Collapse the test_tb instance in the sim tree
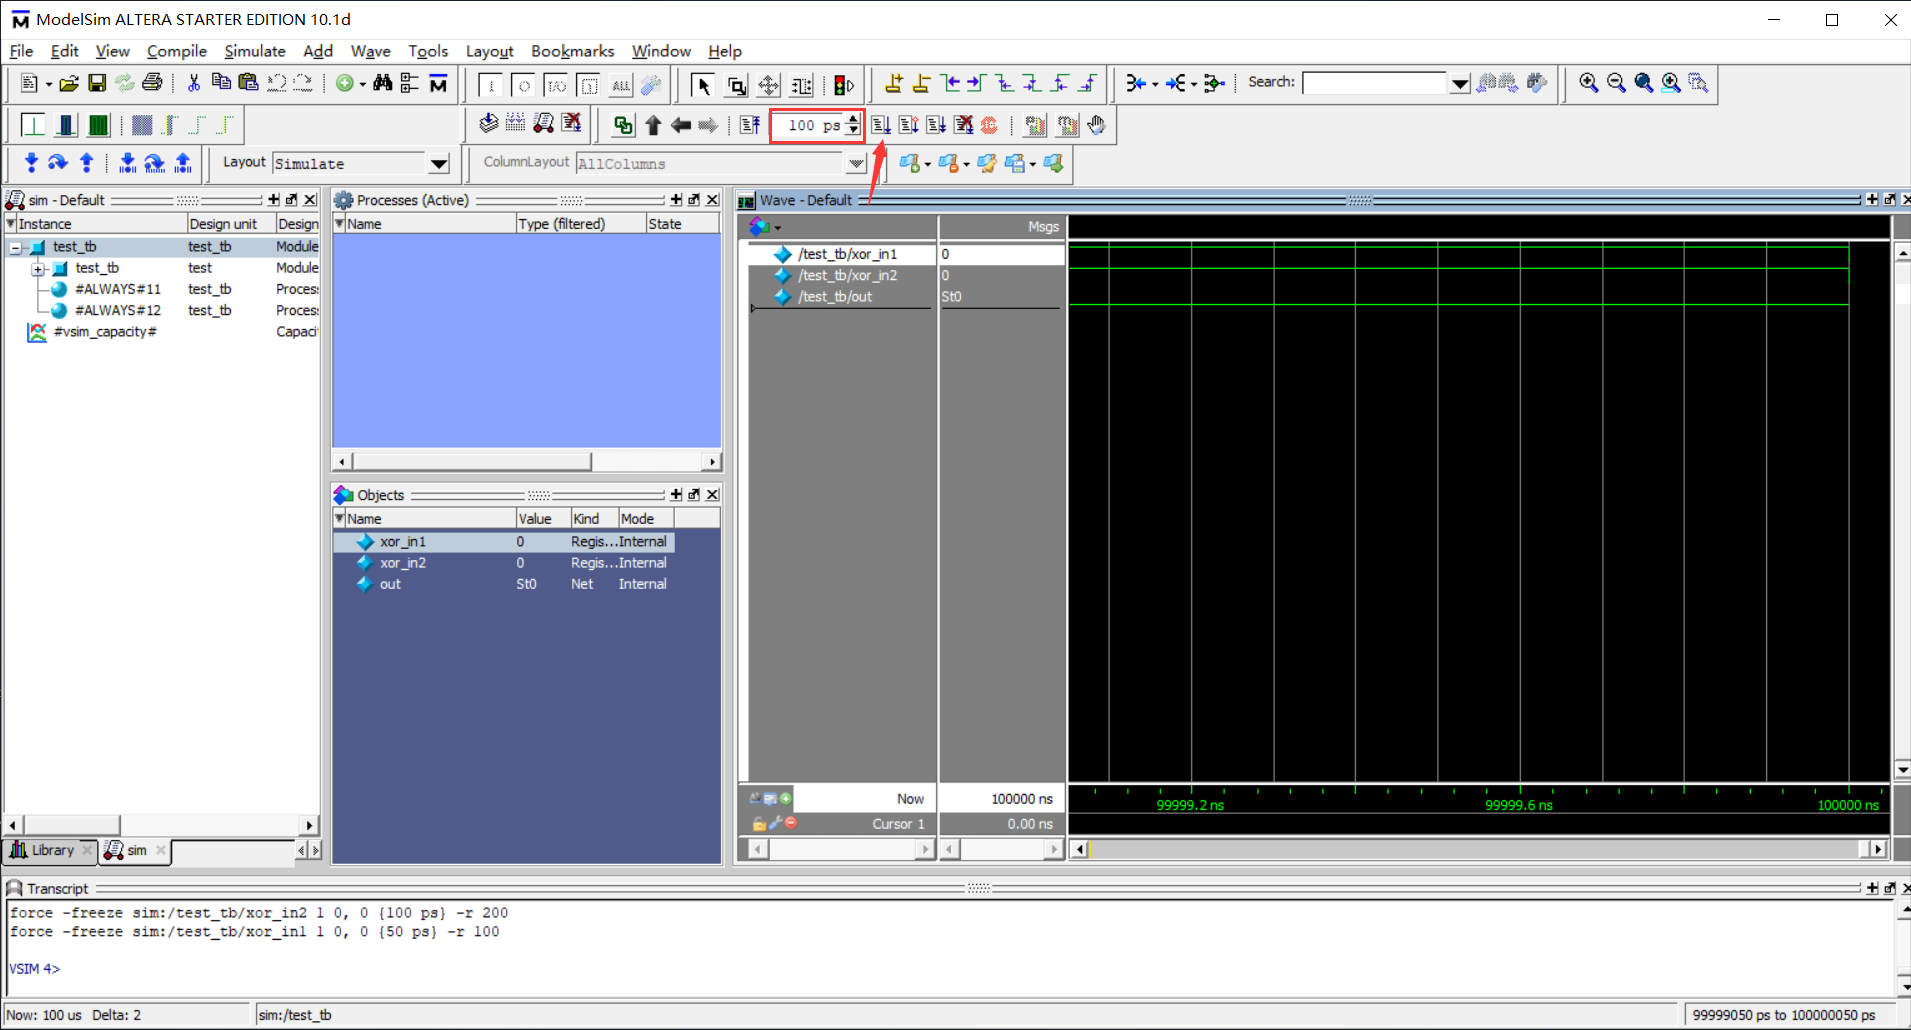Image resolution: width=1911 pixels, height=1030 pixels. [x=16, y=246]
